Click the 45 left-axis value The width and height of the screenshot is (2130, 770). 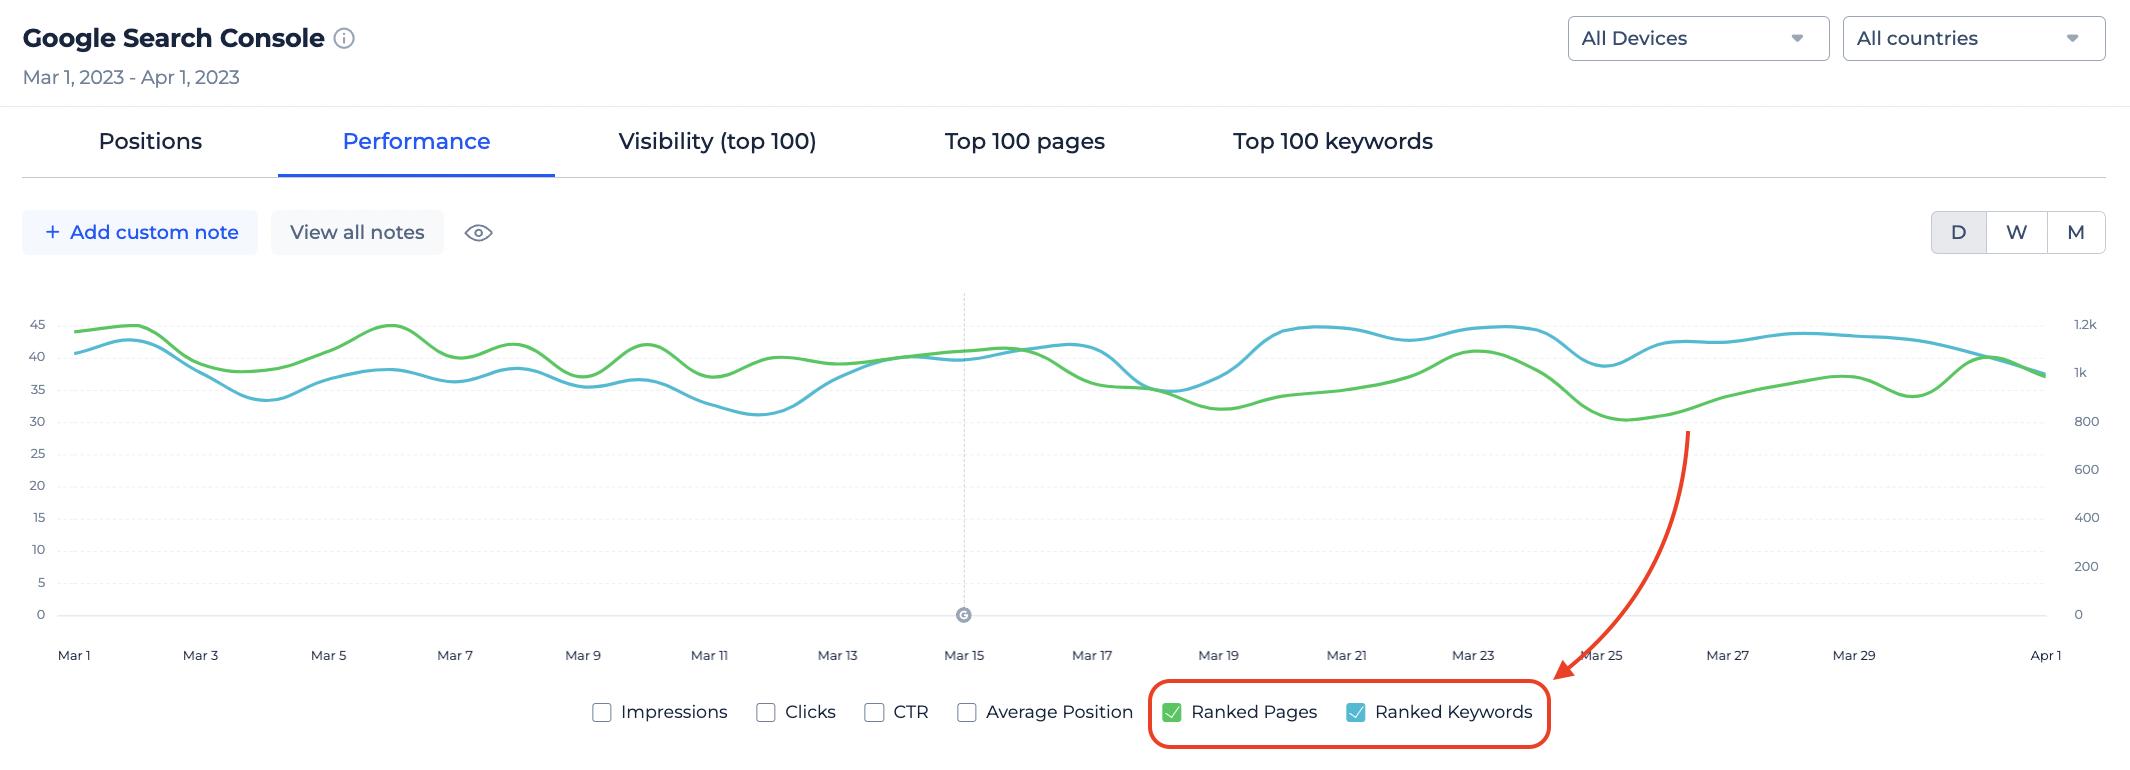[x=38, y=325]
